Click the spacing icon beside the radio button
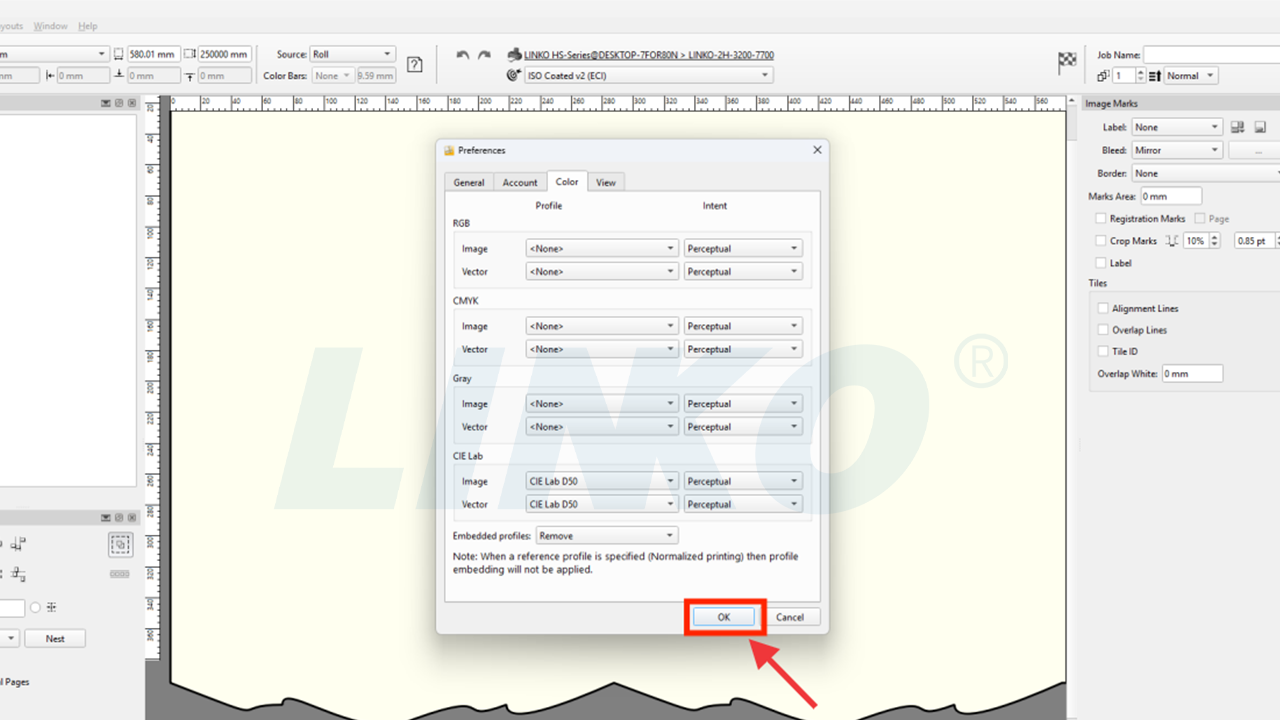 51,607
